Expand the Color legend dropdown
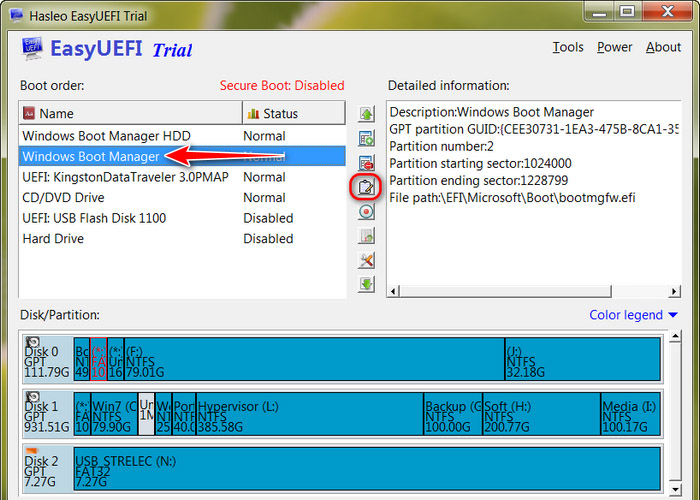The height and width of the screenshot is (500, 700). [x=633, y=315]
